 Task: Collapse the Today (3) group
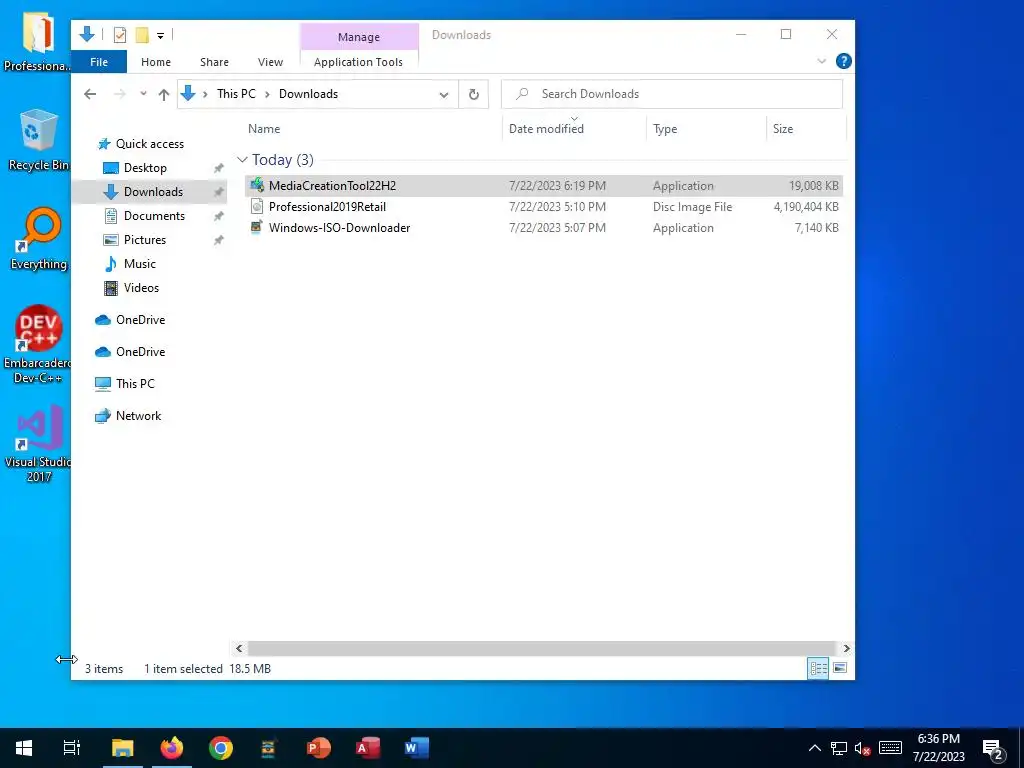(242, 160)
